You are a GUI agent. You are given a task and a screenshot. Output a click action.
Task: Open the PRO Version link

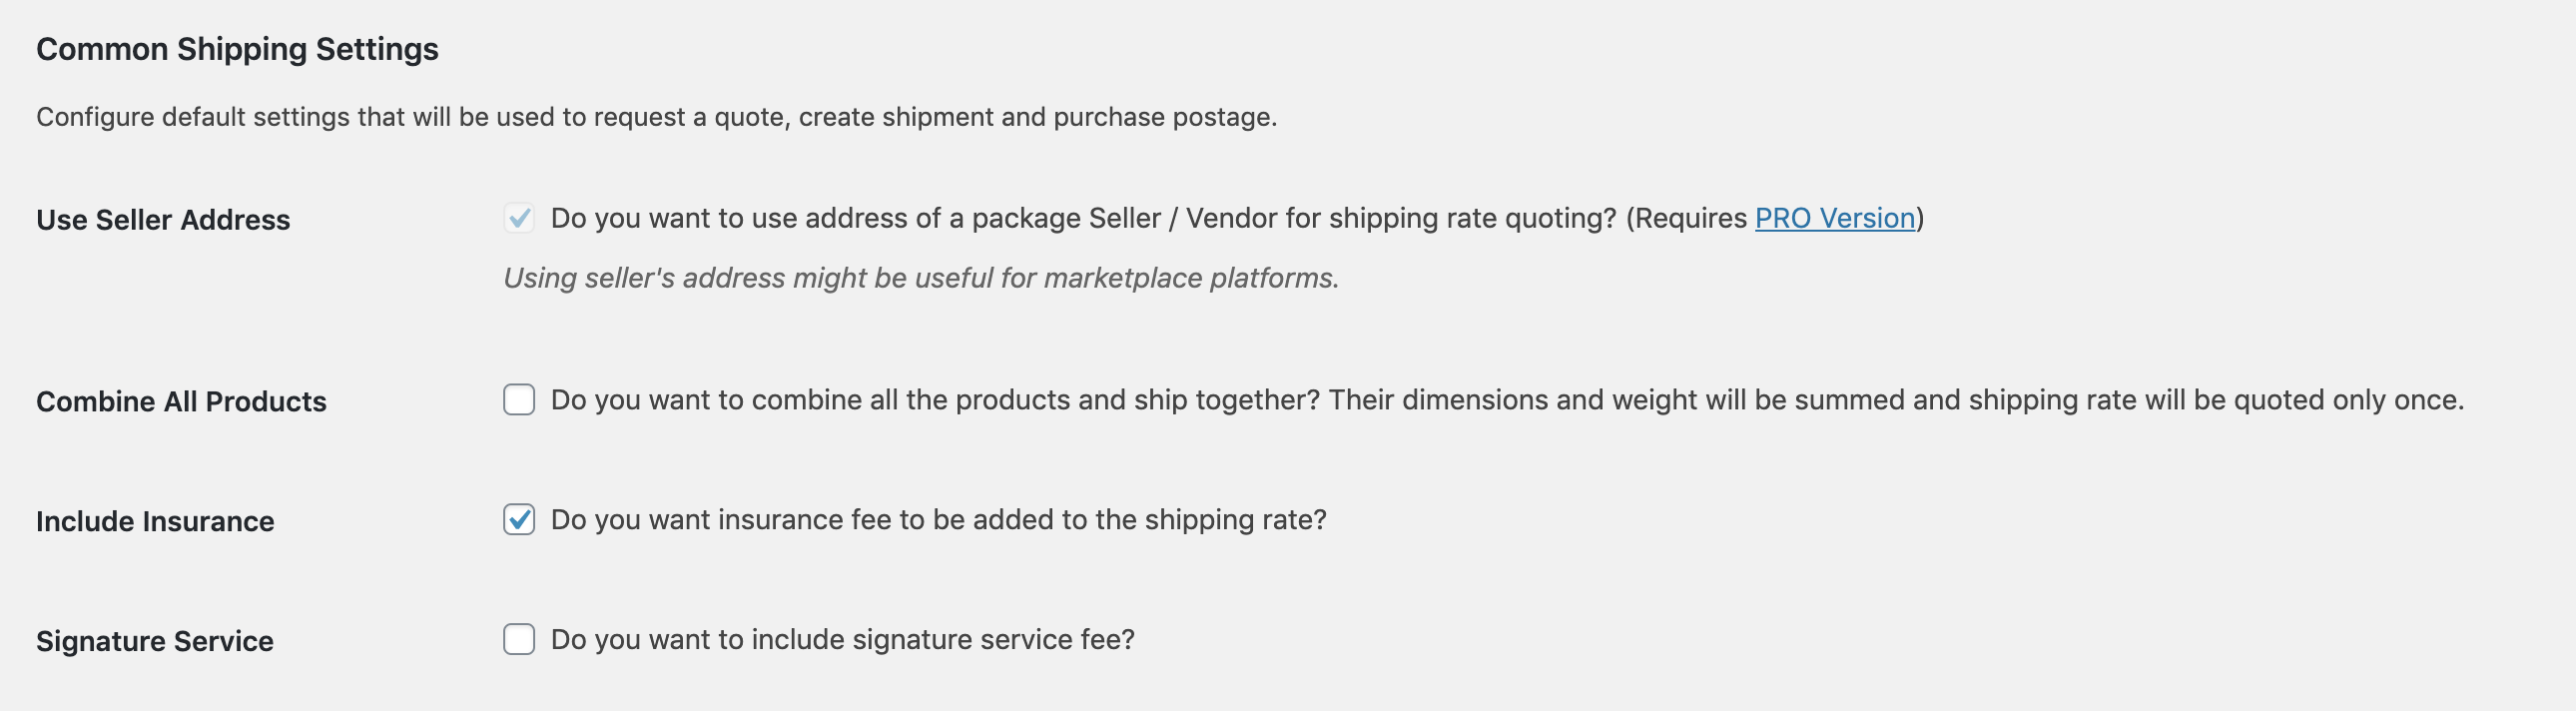pos(1834,218)
